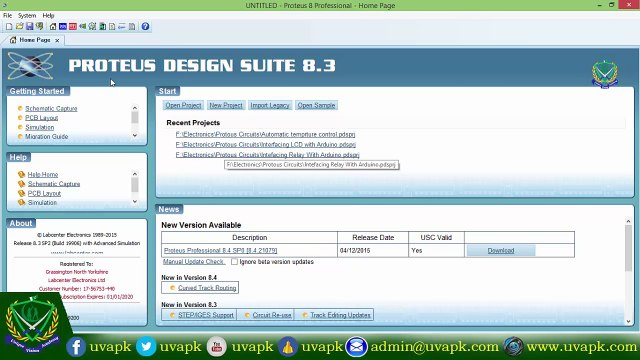Image resolution: width=640 pixels, height=360 pixels.
Task: Open Schematic Capture via blue toolbar icon
Action: [63, 27]
